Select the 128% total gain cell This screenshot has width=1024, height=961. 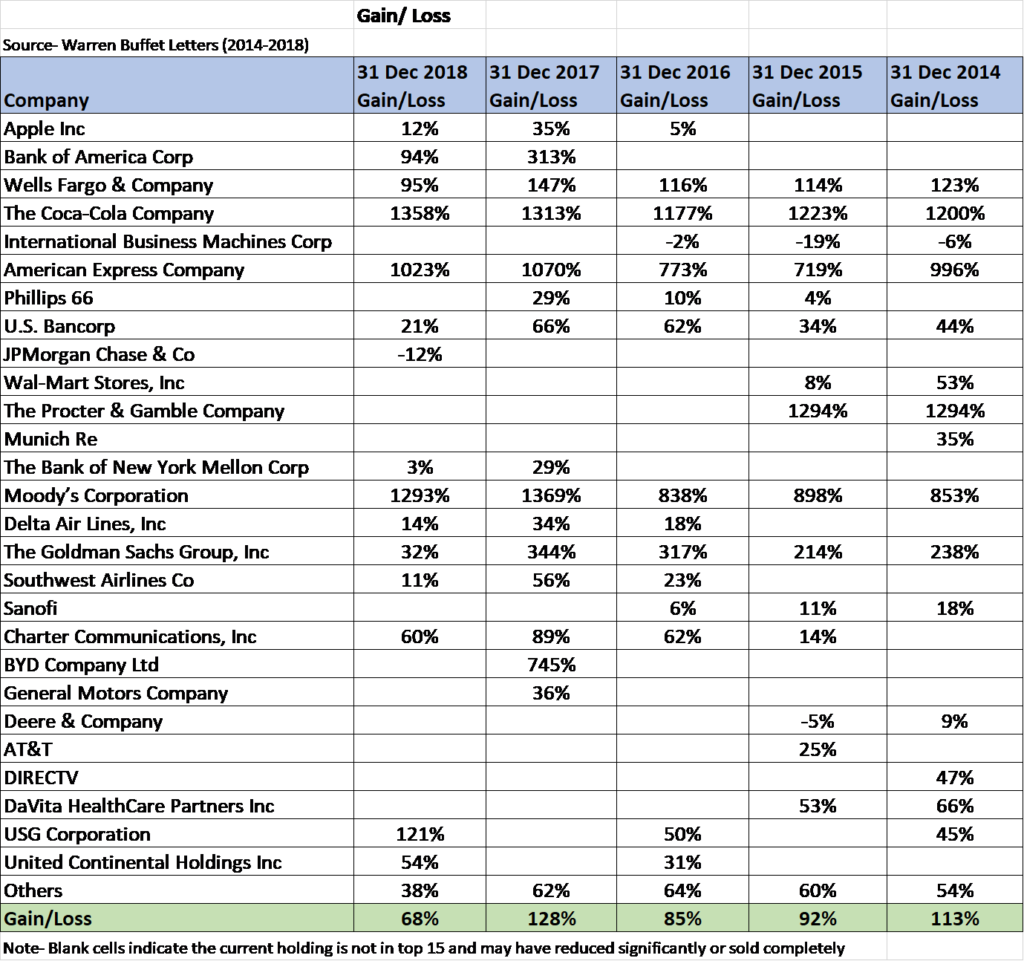click(551, 918)
